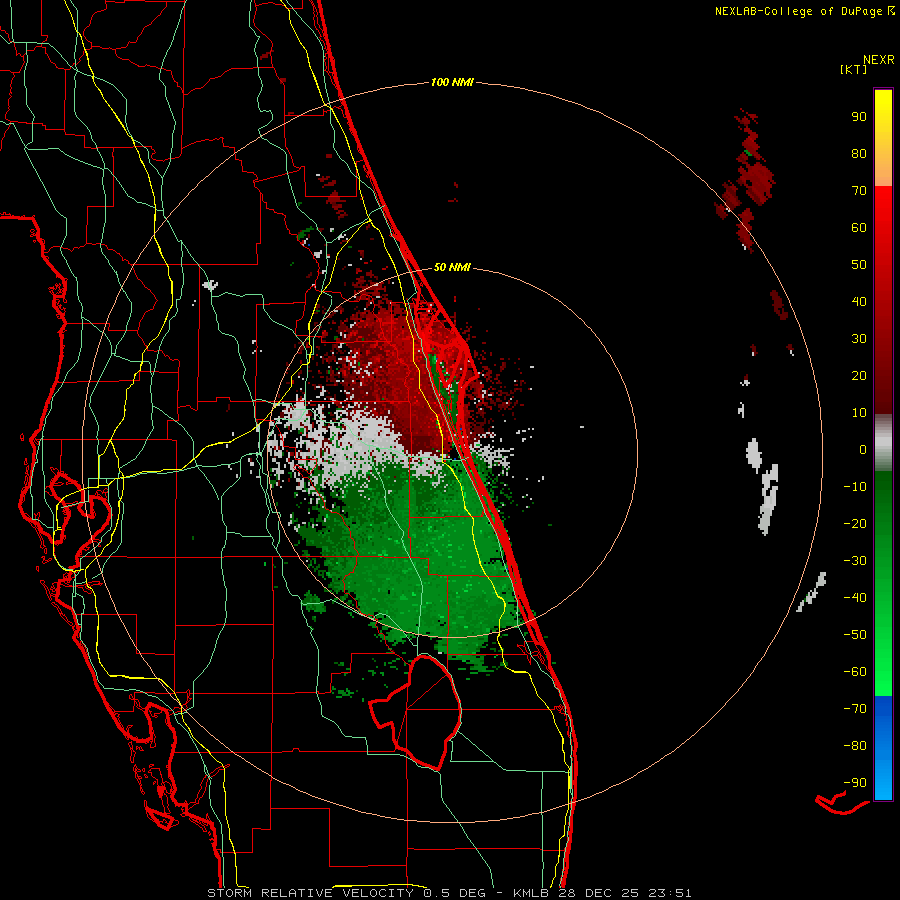The image size is (900, 900).
Task: Select the 40 value on velocity scale
Action: pyautogui.click(x=859, y=302)
